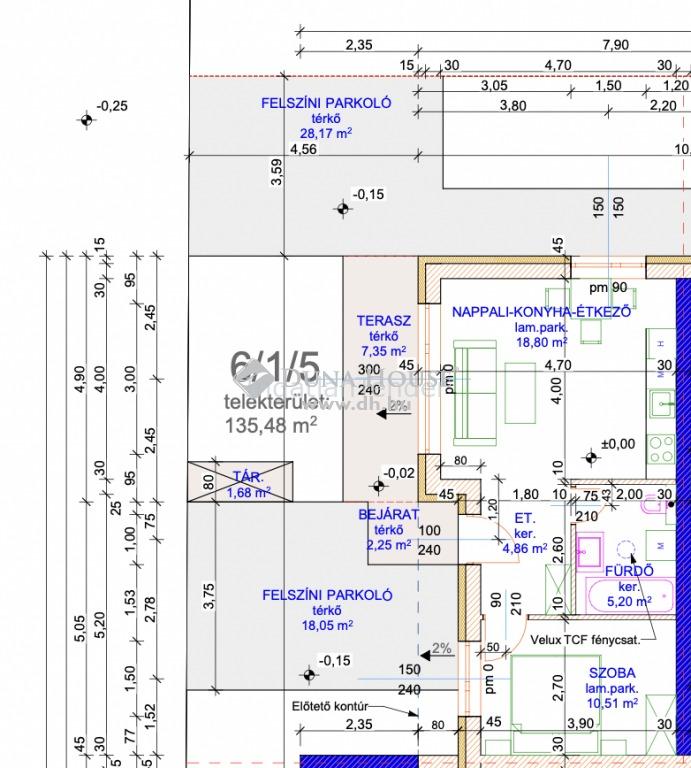Click the 'TERASZ' room label
Image resolution: width=691 pixels, height=768 pixels.
383,321
